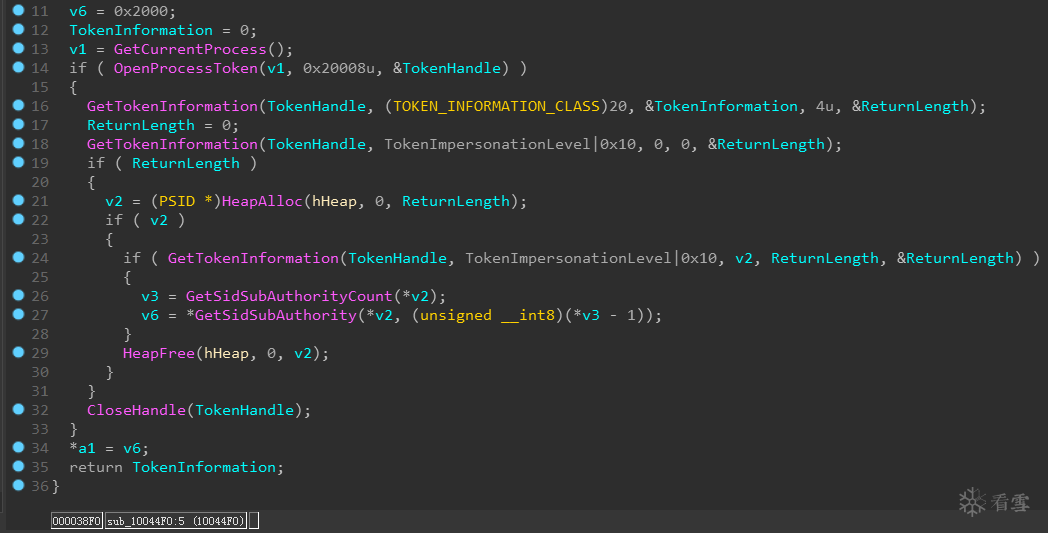Click &TokenInformation argument on line 16

point(721,106)
